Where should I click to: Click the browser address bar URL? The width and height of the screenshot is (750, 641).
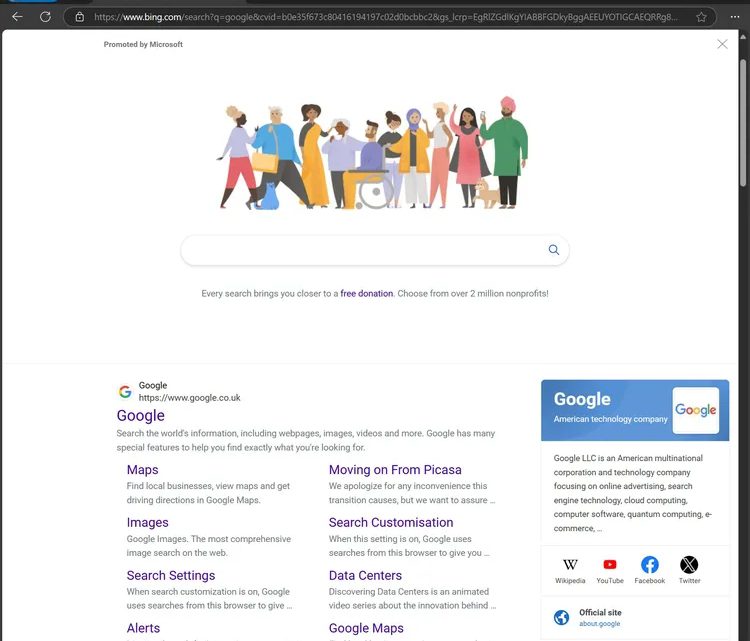[386, 17]
